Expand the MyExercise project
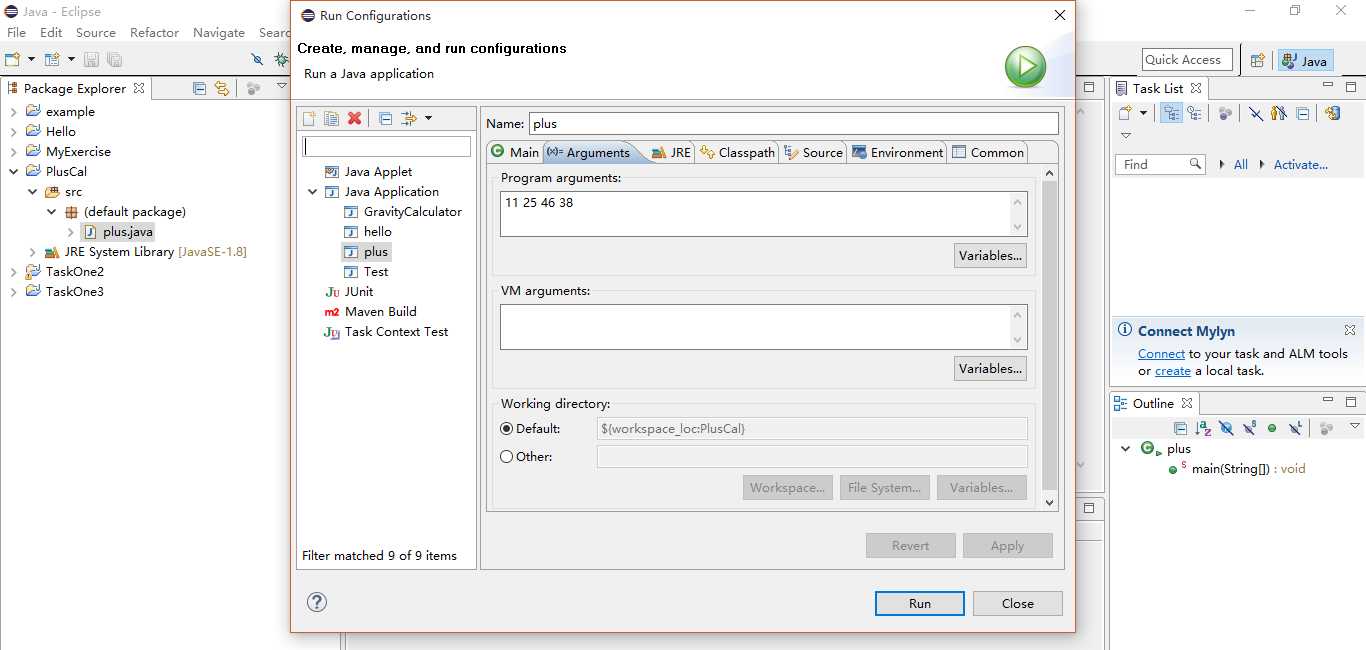The height and width of the screenshot is (650, 1366). click(13, 152)
